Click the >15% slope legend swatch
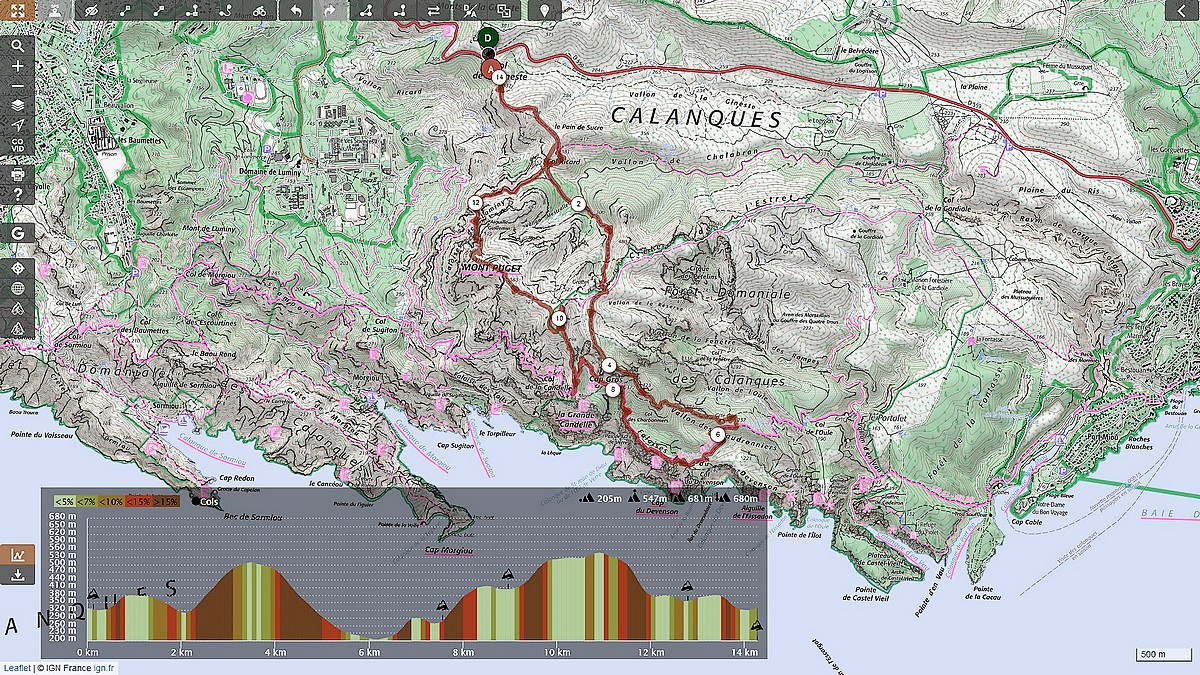The width and height of the screenshot is (1200, 675). click(166, 501)
